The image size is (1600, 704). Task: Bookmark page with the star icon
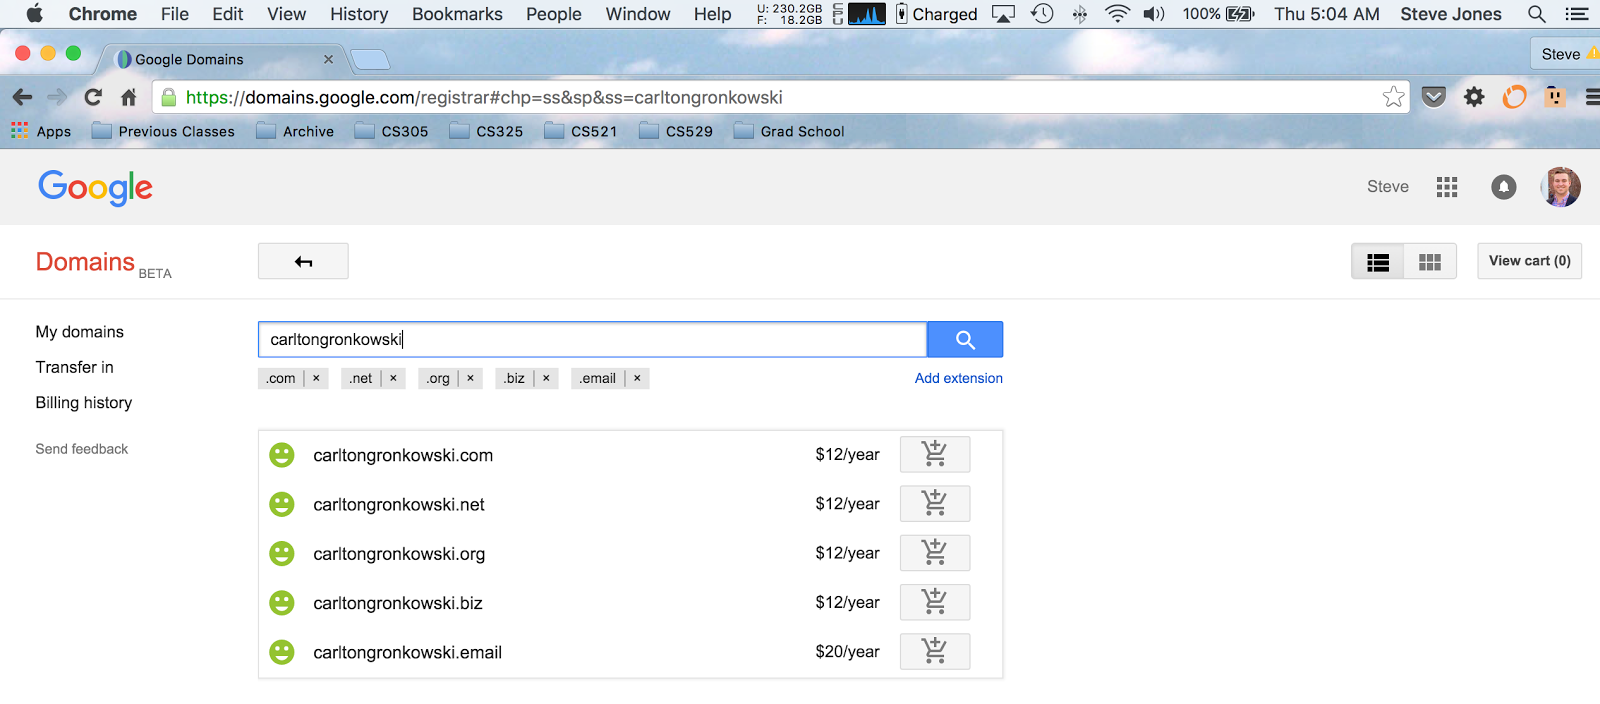1393,97
